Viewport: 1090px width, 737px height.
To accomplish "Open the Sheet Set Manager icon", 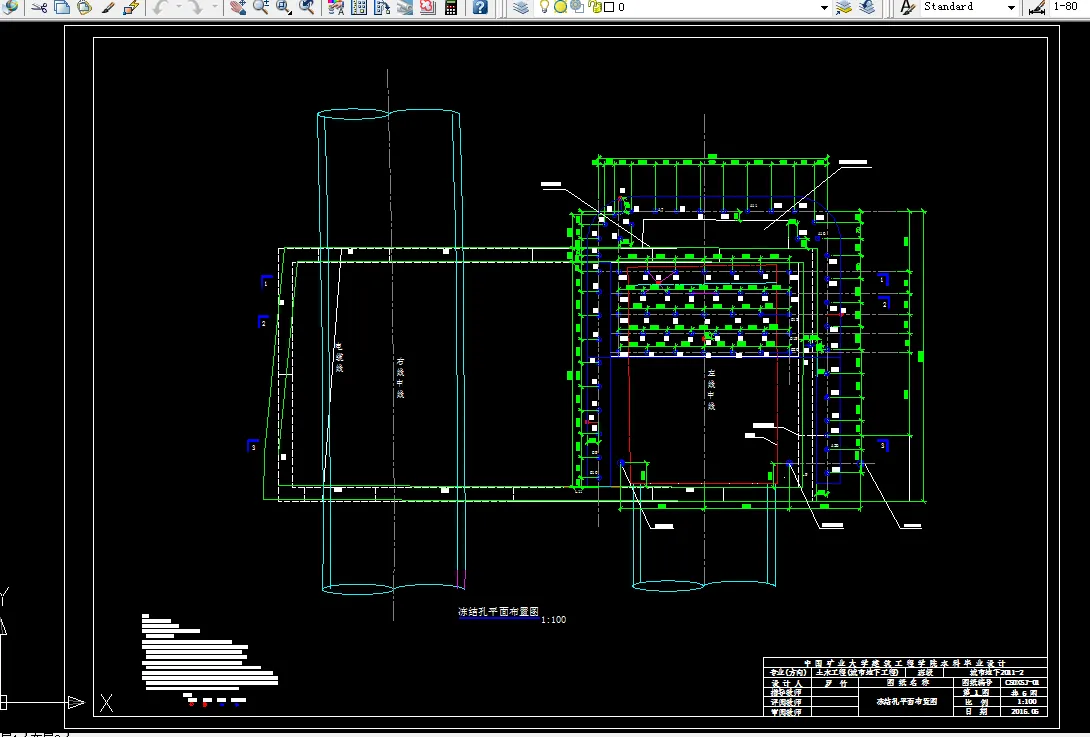I will click(405, 7).
